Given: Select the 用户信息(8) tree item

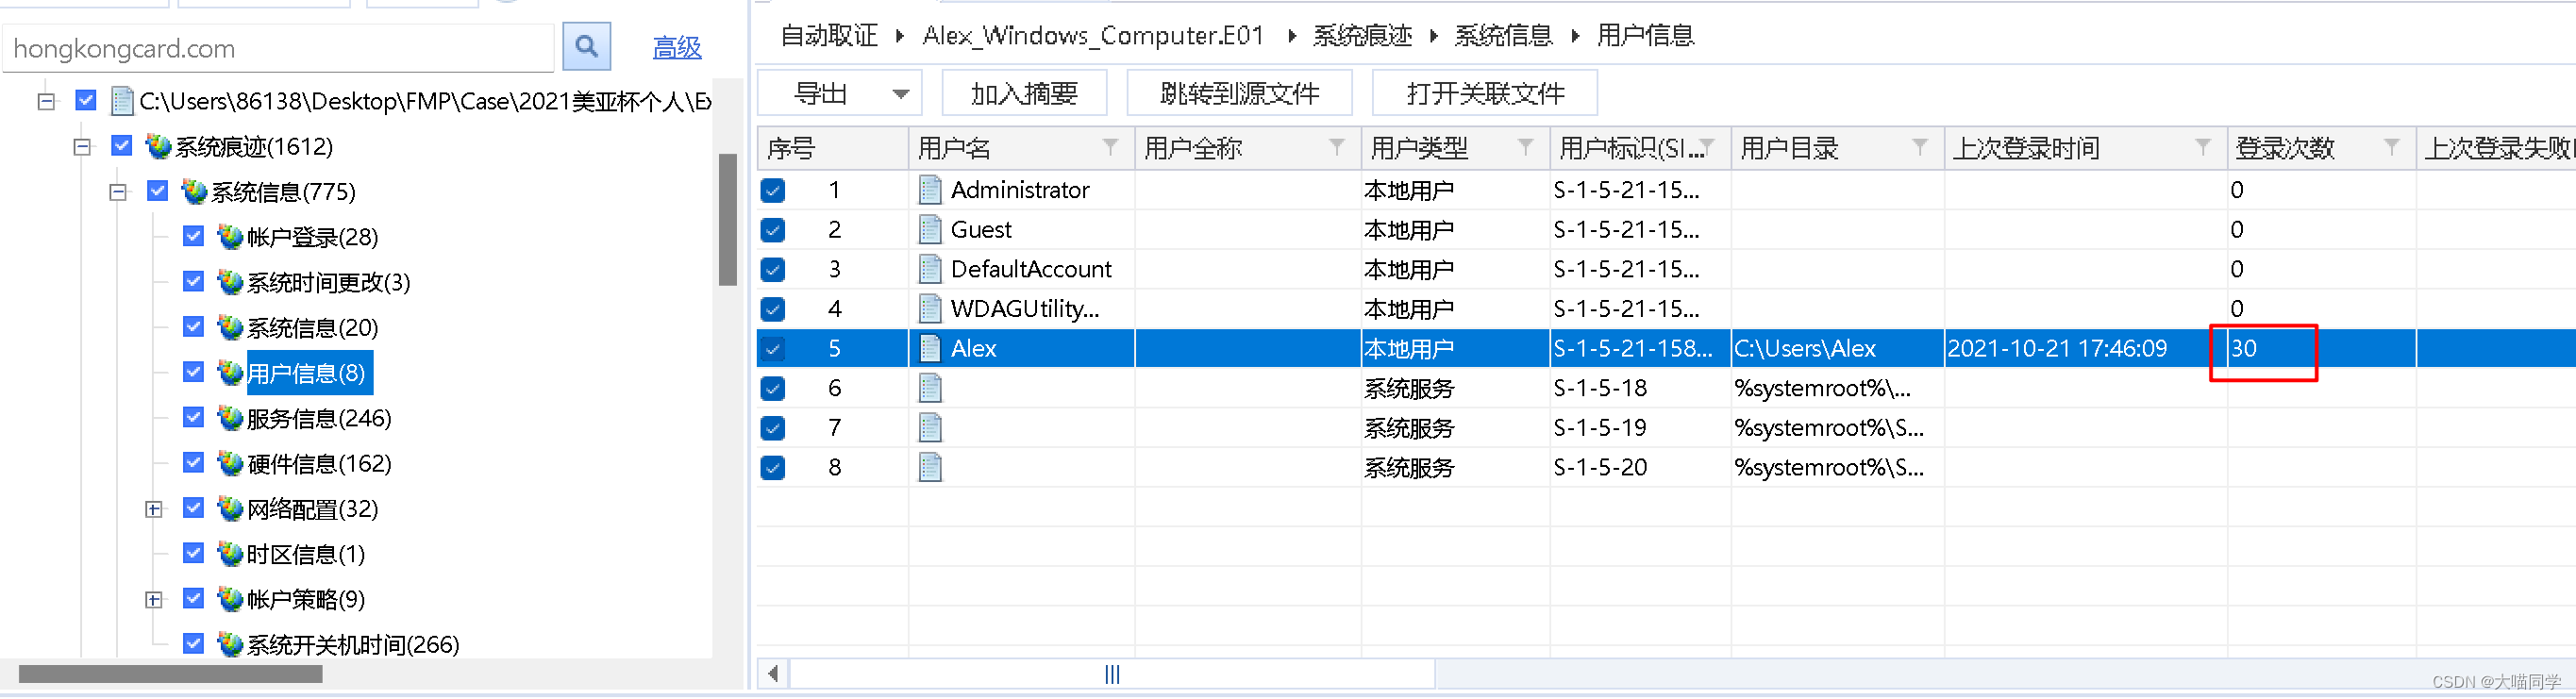Looking at the screenshot, I should point(309,373).
